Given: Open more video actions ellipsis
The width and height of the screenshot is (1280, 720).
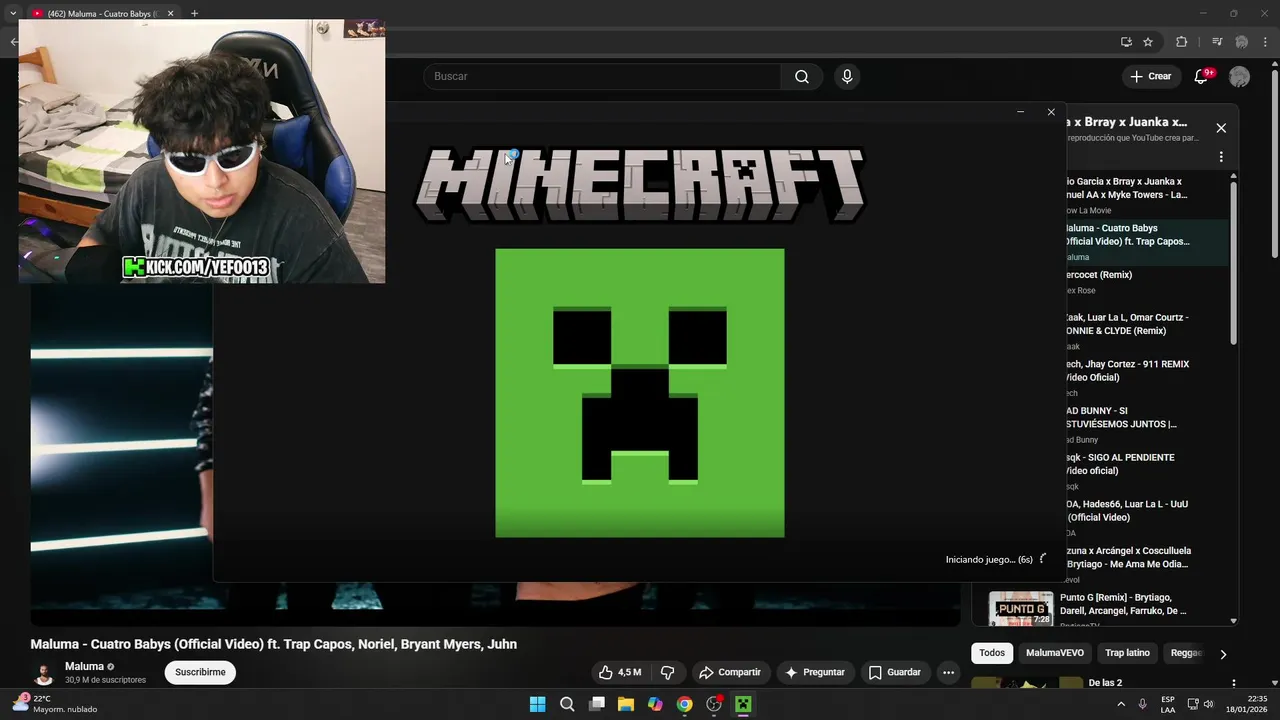Looking at the screenshot, I should tap(948, 672).
